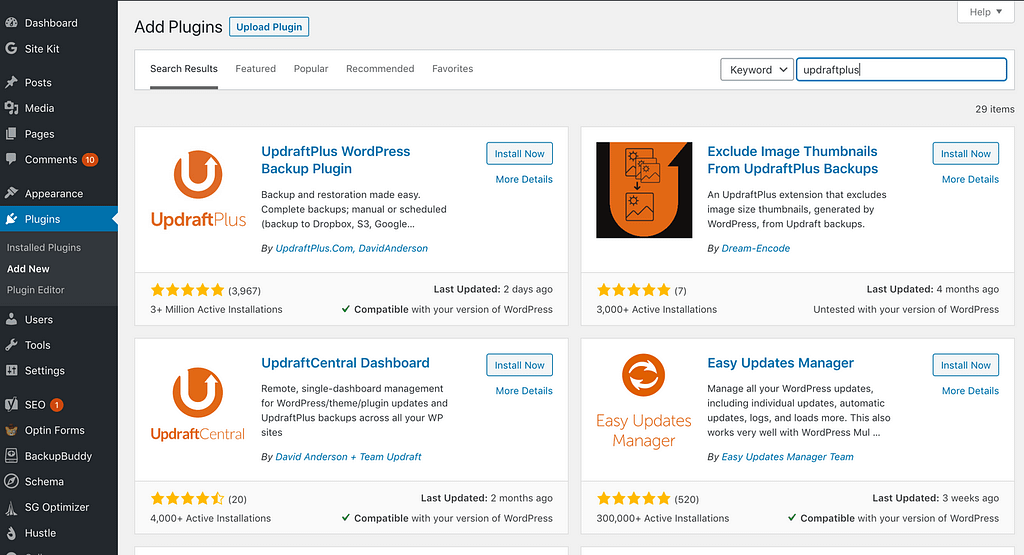
Task: Click the Media icon in sidebar
Action: tap(11, 108)
